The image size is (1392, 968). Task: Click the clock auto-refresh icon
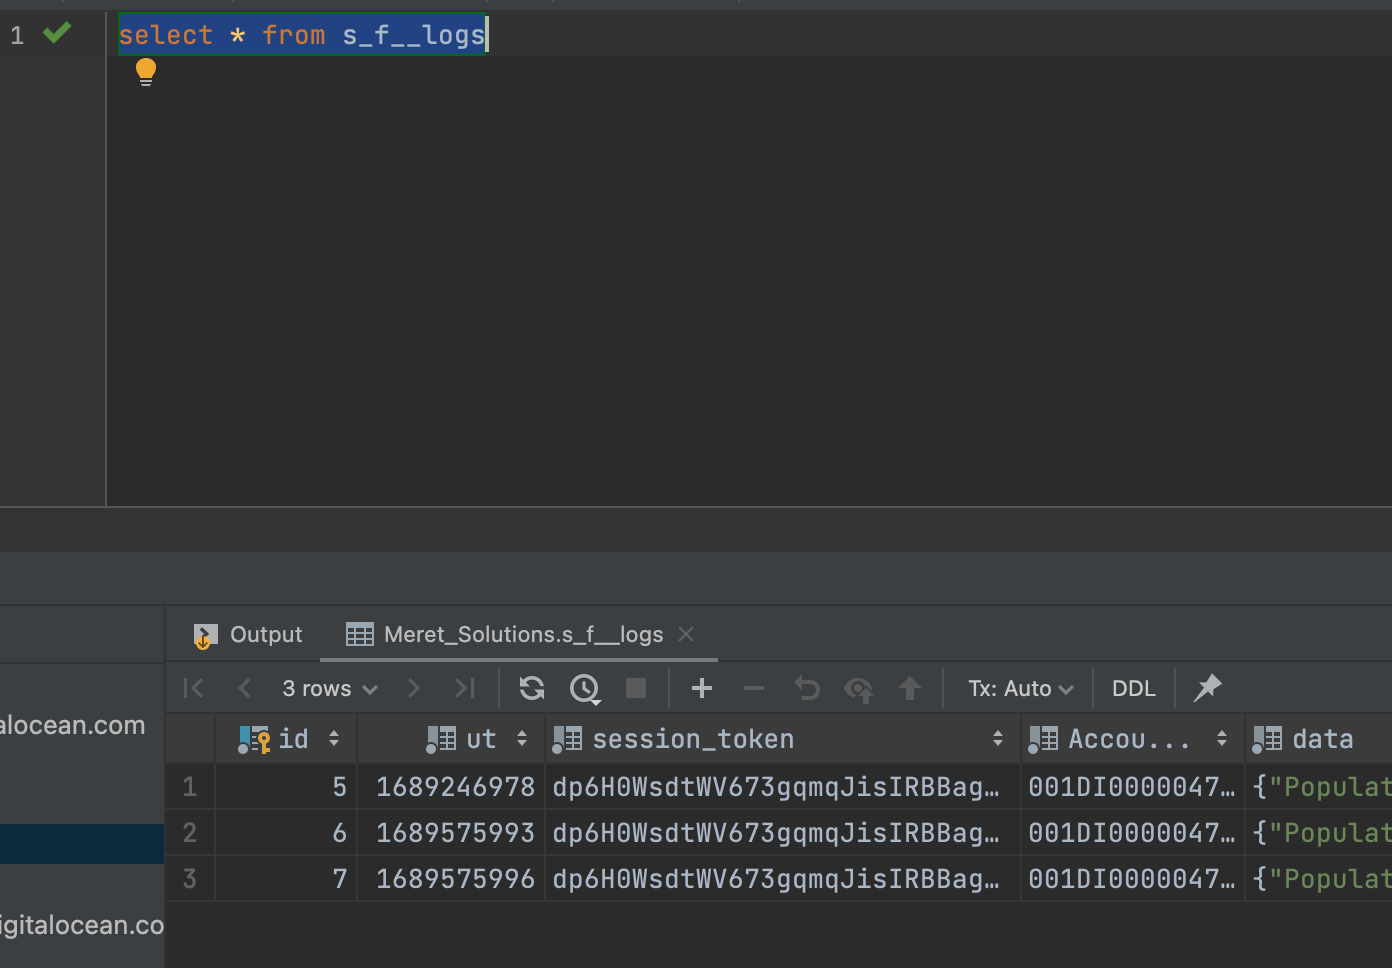tap(584, 688)
